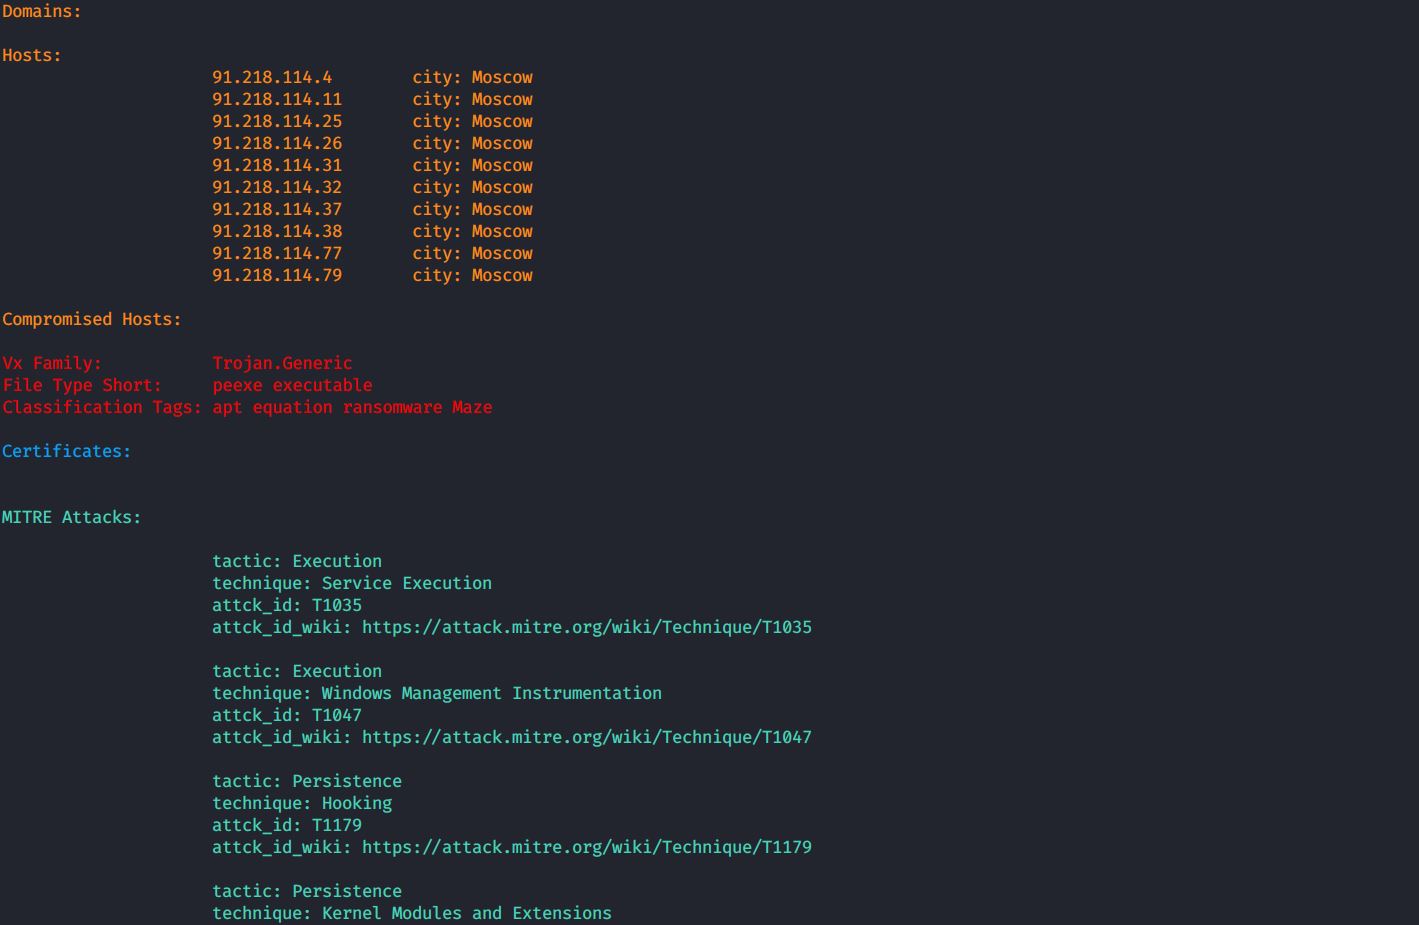Click the 'Compromised Hosts:' heading
1419x925 pixels.
tap(92, 320)
